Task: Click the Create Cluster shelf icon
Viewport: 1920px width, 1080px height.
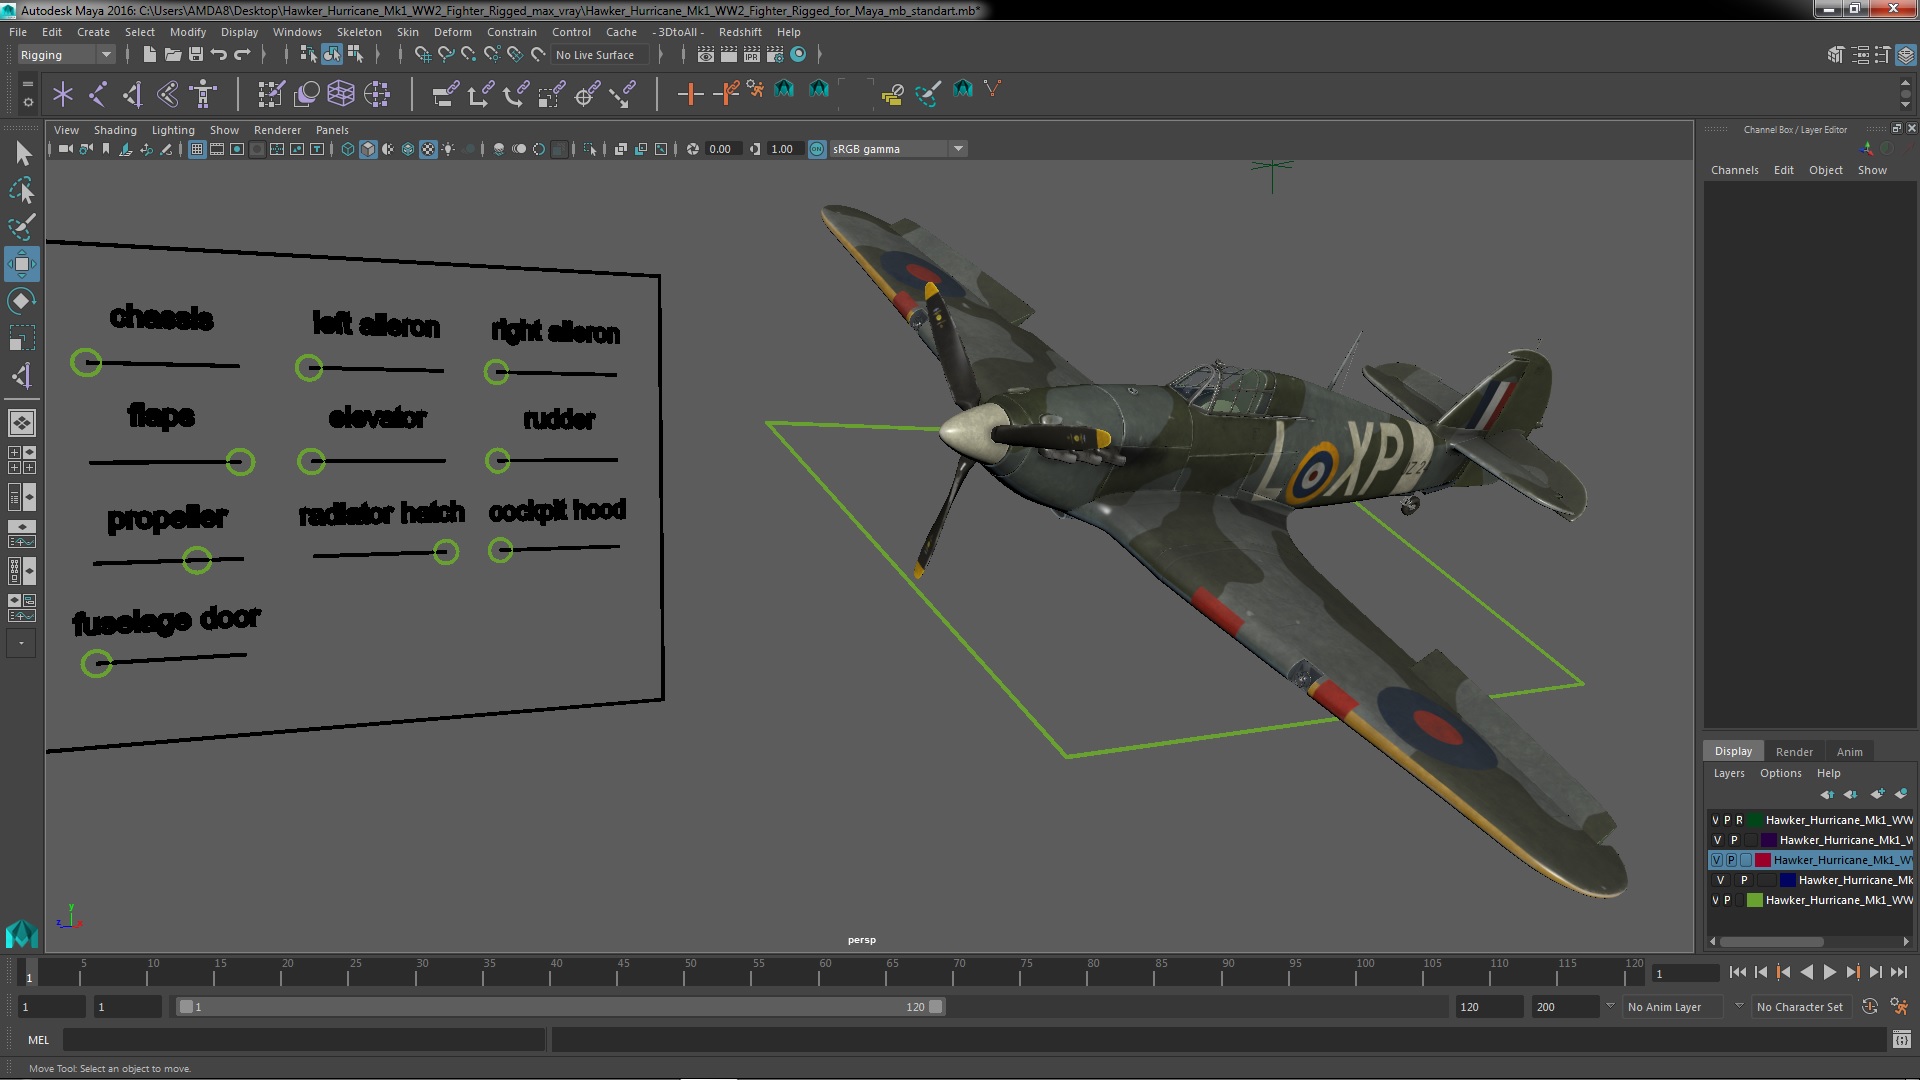Action: (x=377, y=95)
